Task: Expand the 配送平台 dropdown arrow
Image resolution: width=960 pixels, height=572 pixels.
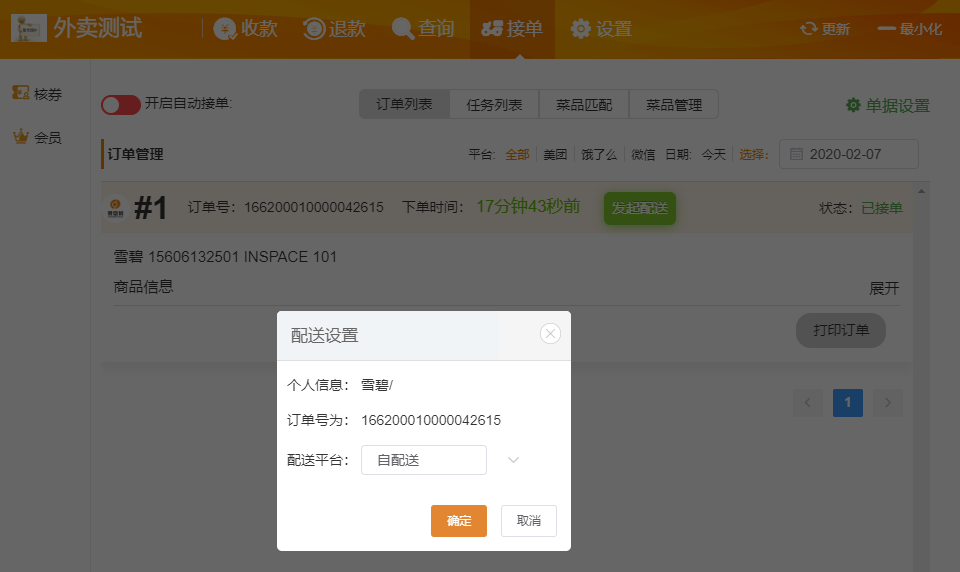Action: point(513,460)
